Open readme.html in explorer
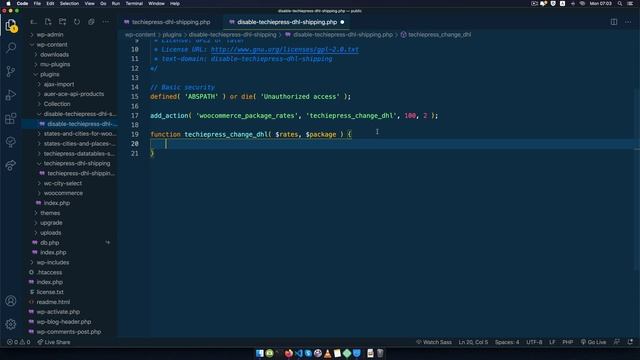640x360 pixels. pyautogui.click(x=53, y=302)
